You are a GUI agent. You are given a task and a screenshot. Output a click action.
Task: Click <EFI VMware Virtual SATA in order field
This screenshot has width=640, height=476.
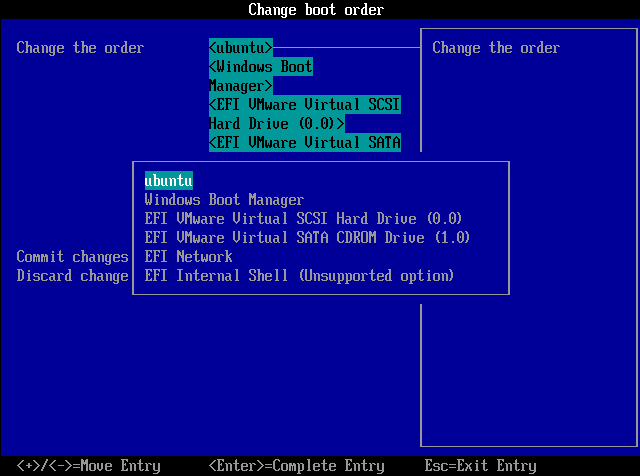pyautogui.click(x=304, y=142)
